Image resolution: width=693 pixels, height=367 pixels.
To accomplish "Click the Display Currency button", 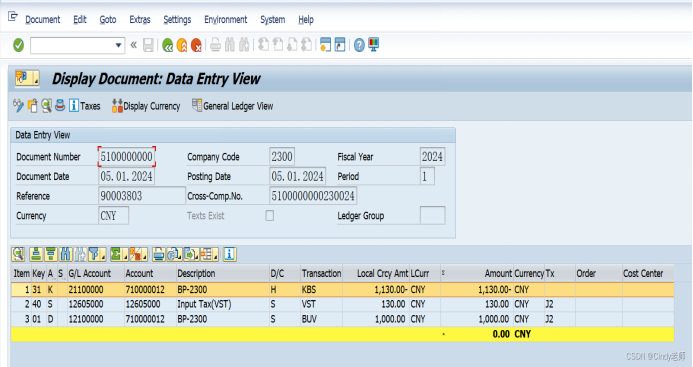I will click(x=146, y=106).
